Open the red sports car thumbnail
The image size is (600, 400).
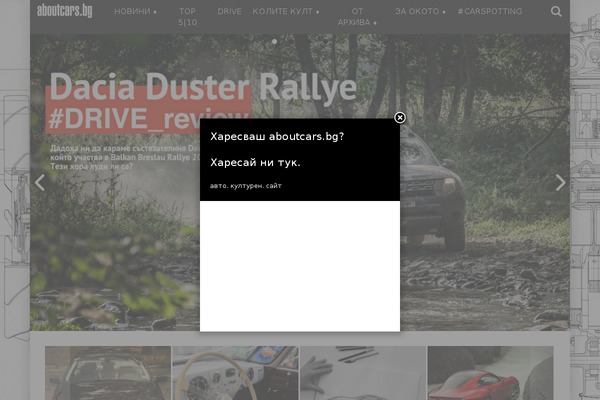[x=491, y=373]
